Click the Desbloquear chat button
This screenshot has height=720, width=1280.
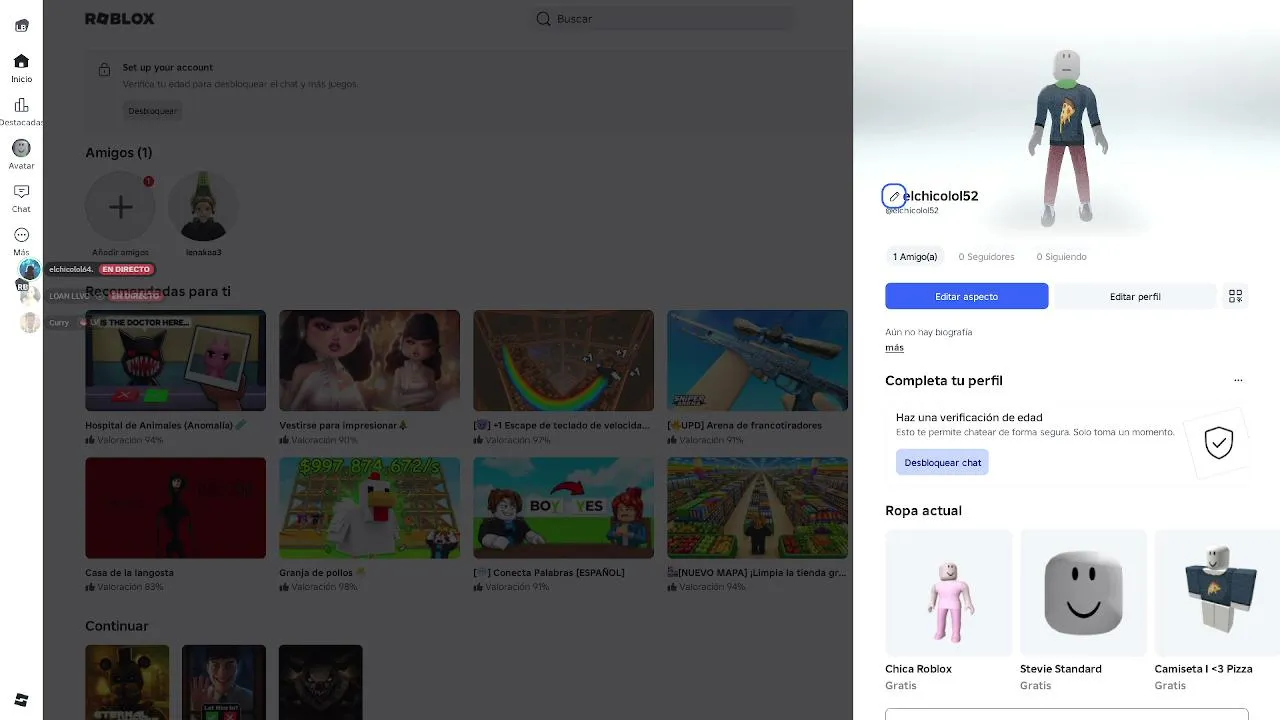point(942,462)
